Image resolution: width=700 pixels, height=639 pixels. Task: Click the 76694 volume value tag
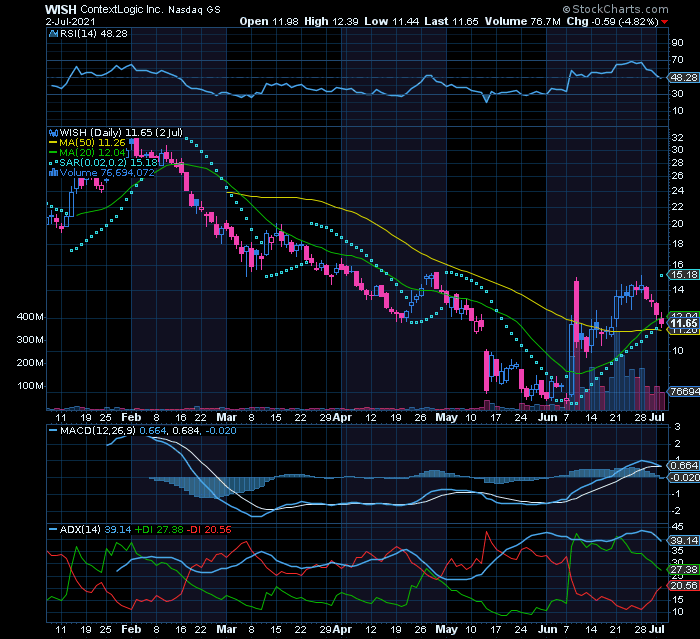coord(683,393)
